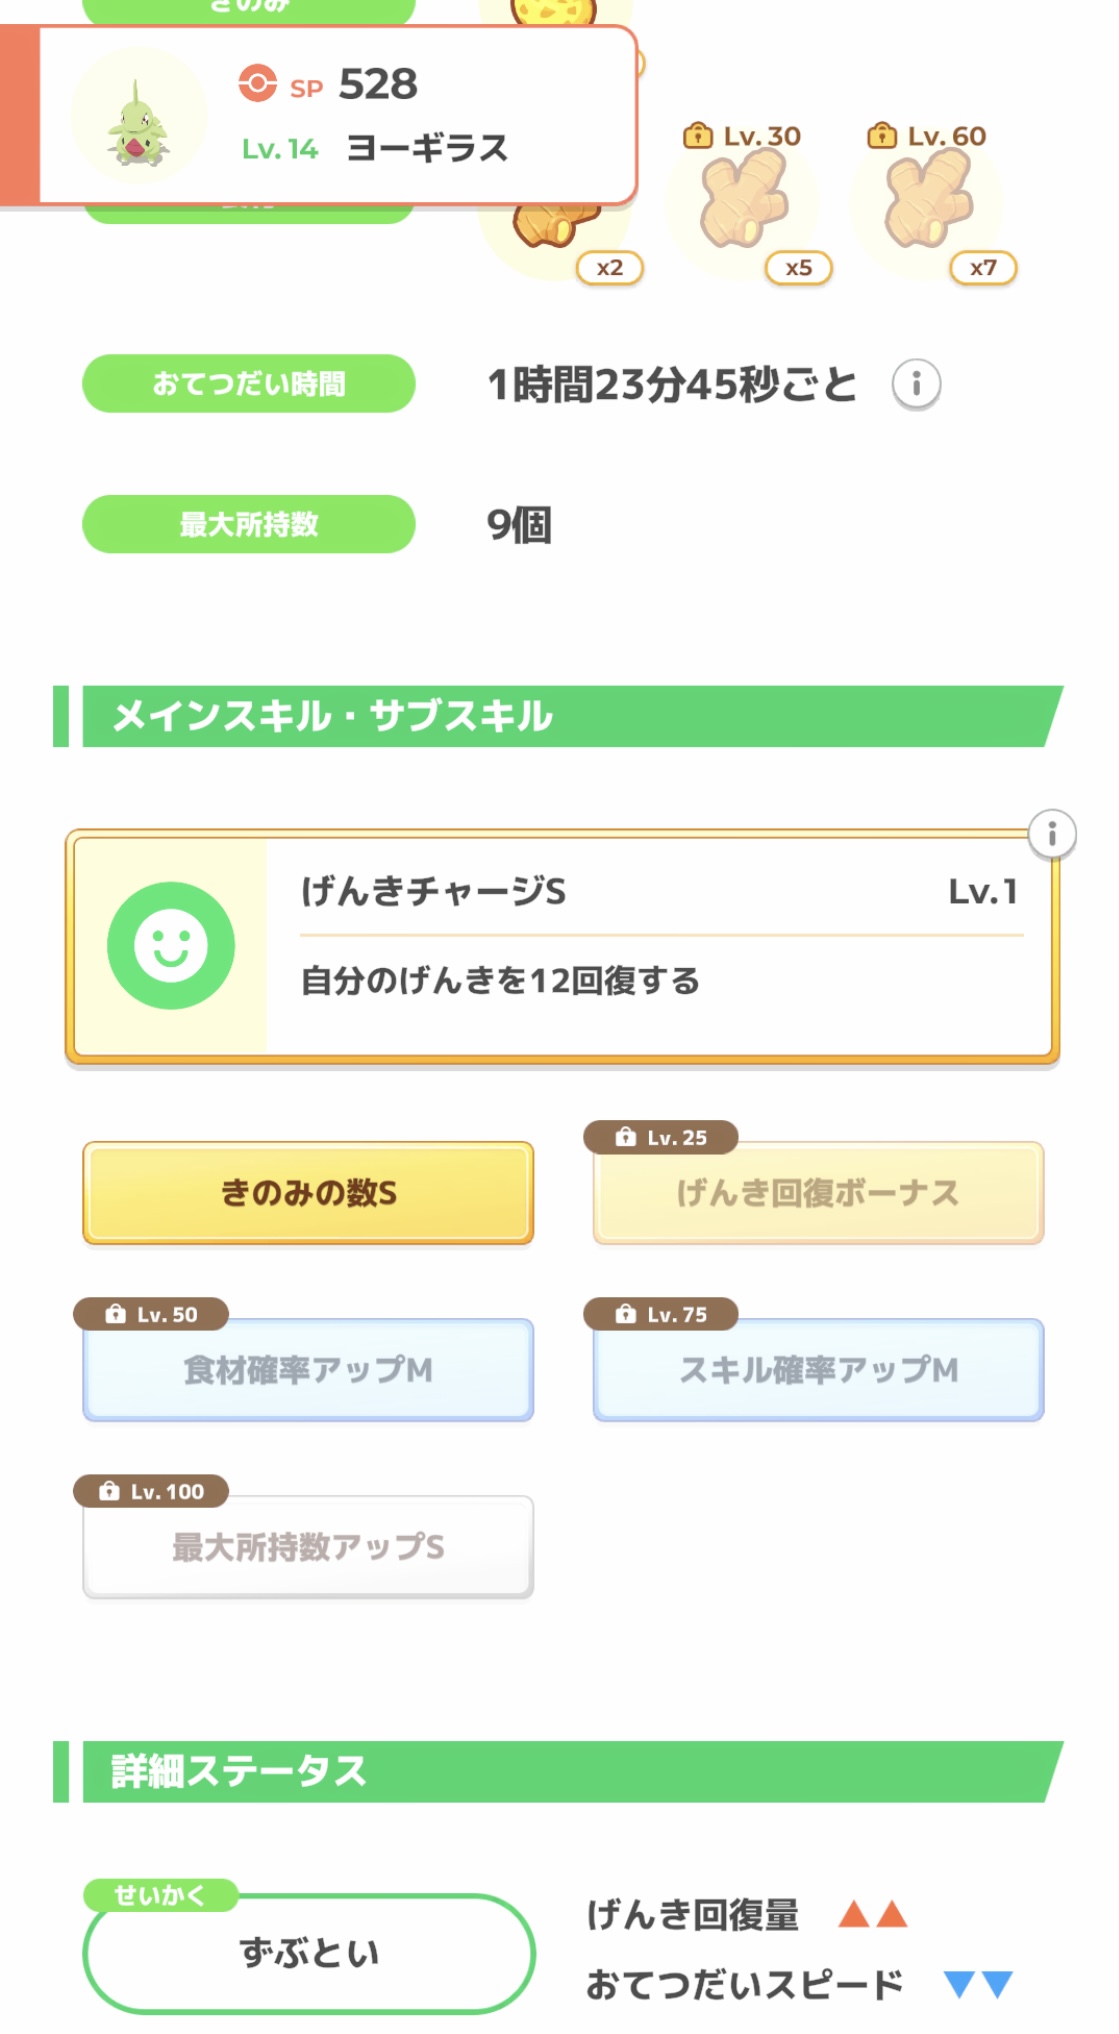Tap the ずぶとい nature box
1119x2034 pixels.
click(x=309, y=1953)
